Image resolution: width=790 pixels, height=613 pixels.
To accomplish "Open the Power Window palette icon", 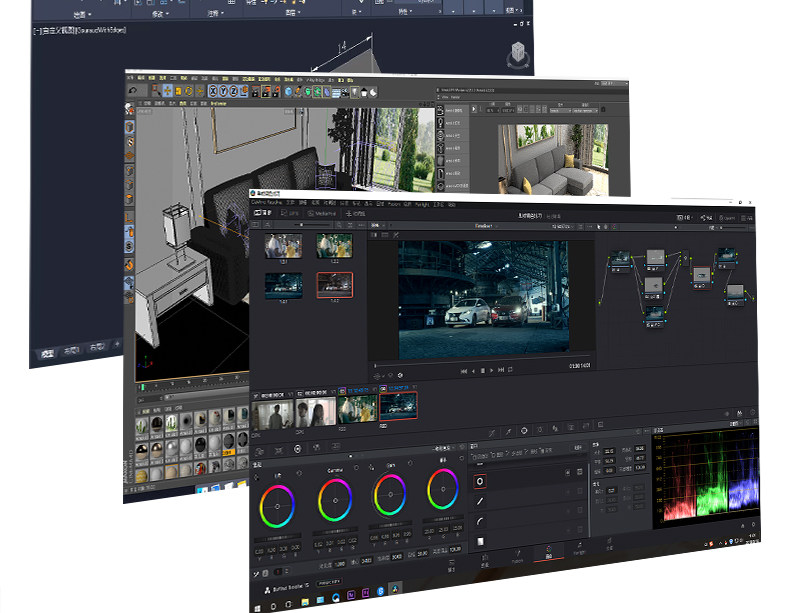I will pyautogui.click(x=524, y=430).
